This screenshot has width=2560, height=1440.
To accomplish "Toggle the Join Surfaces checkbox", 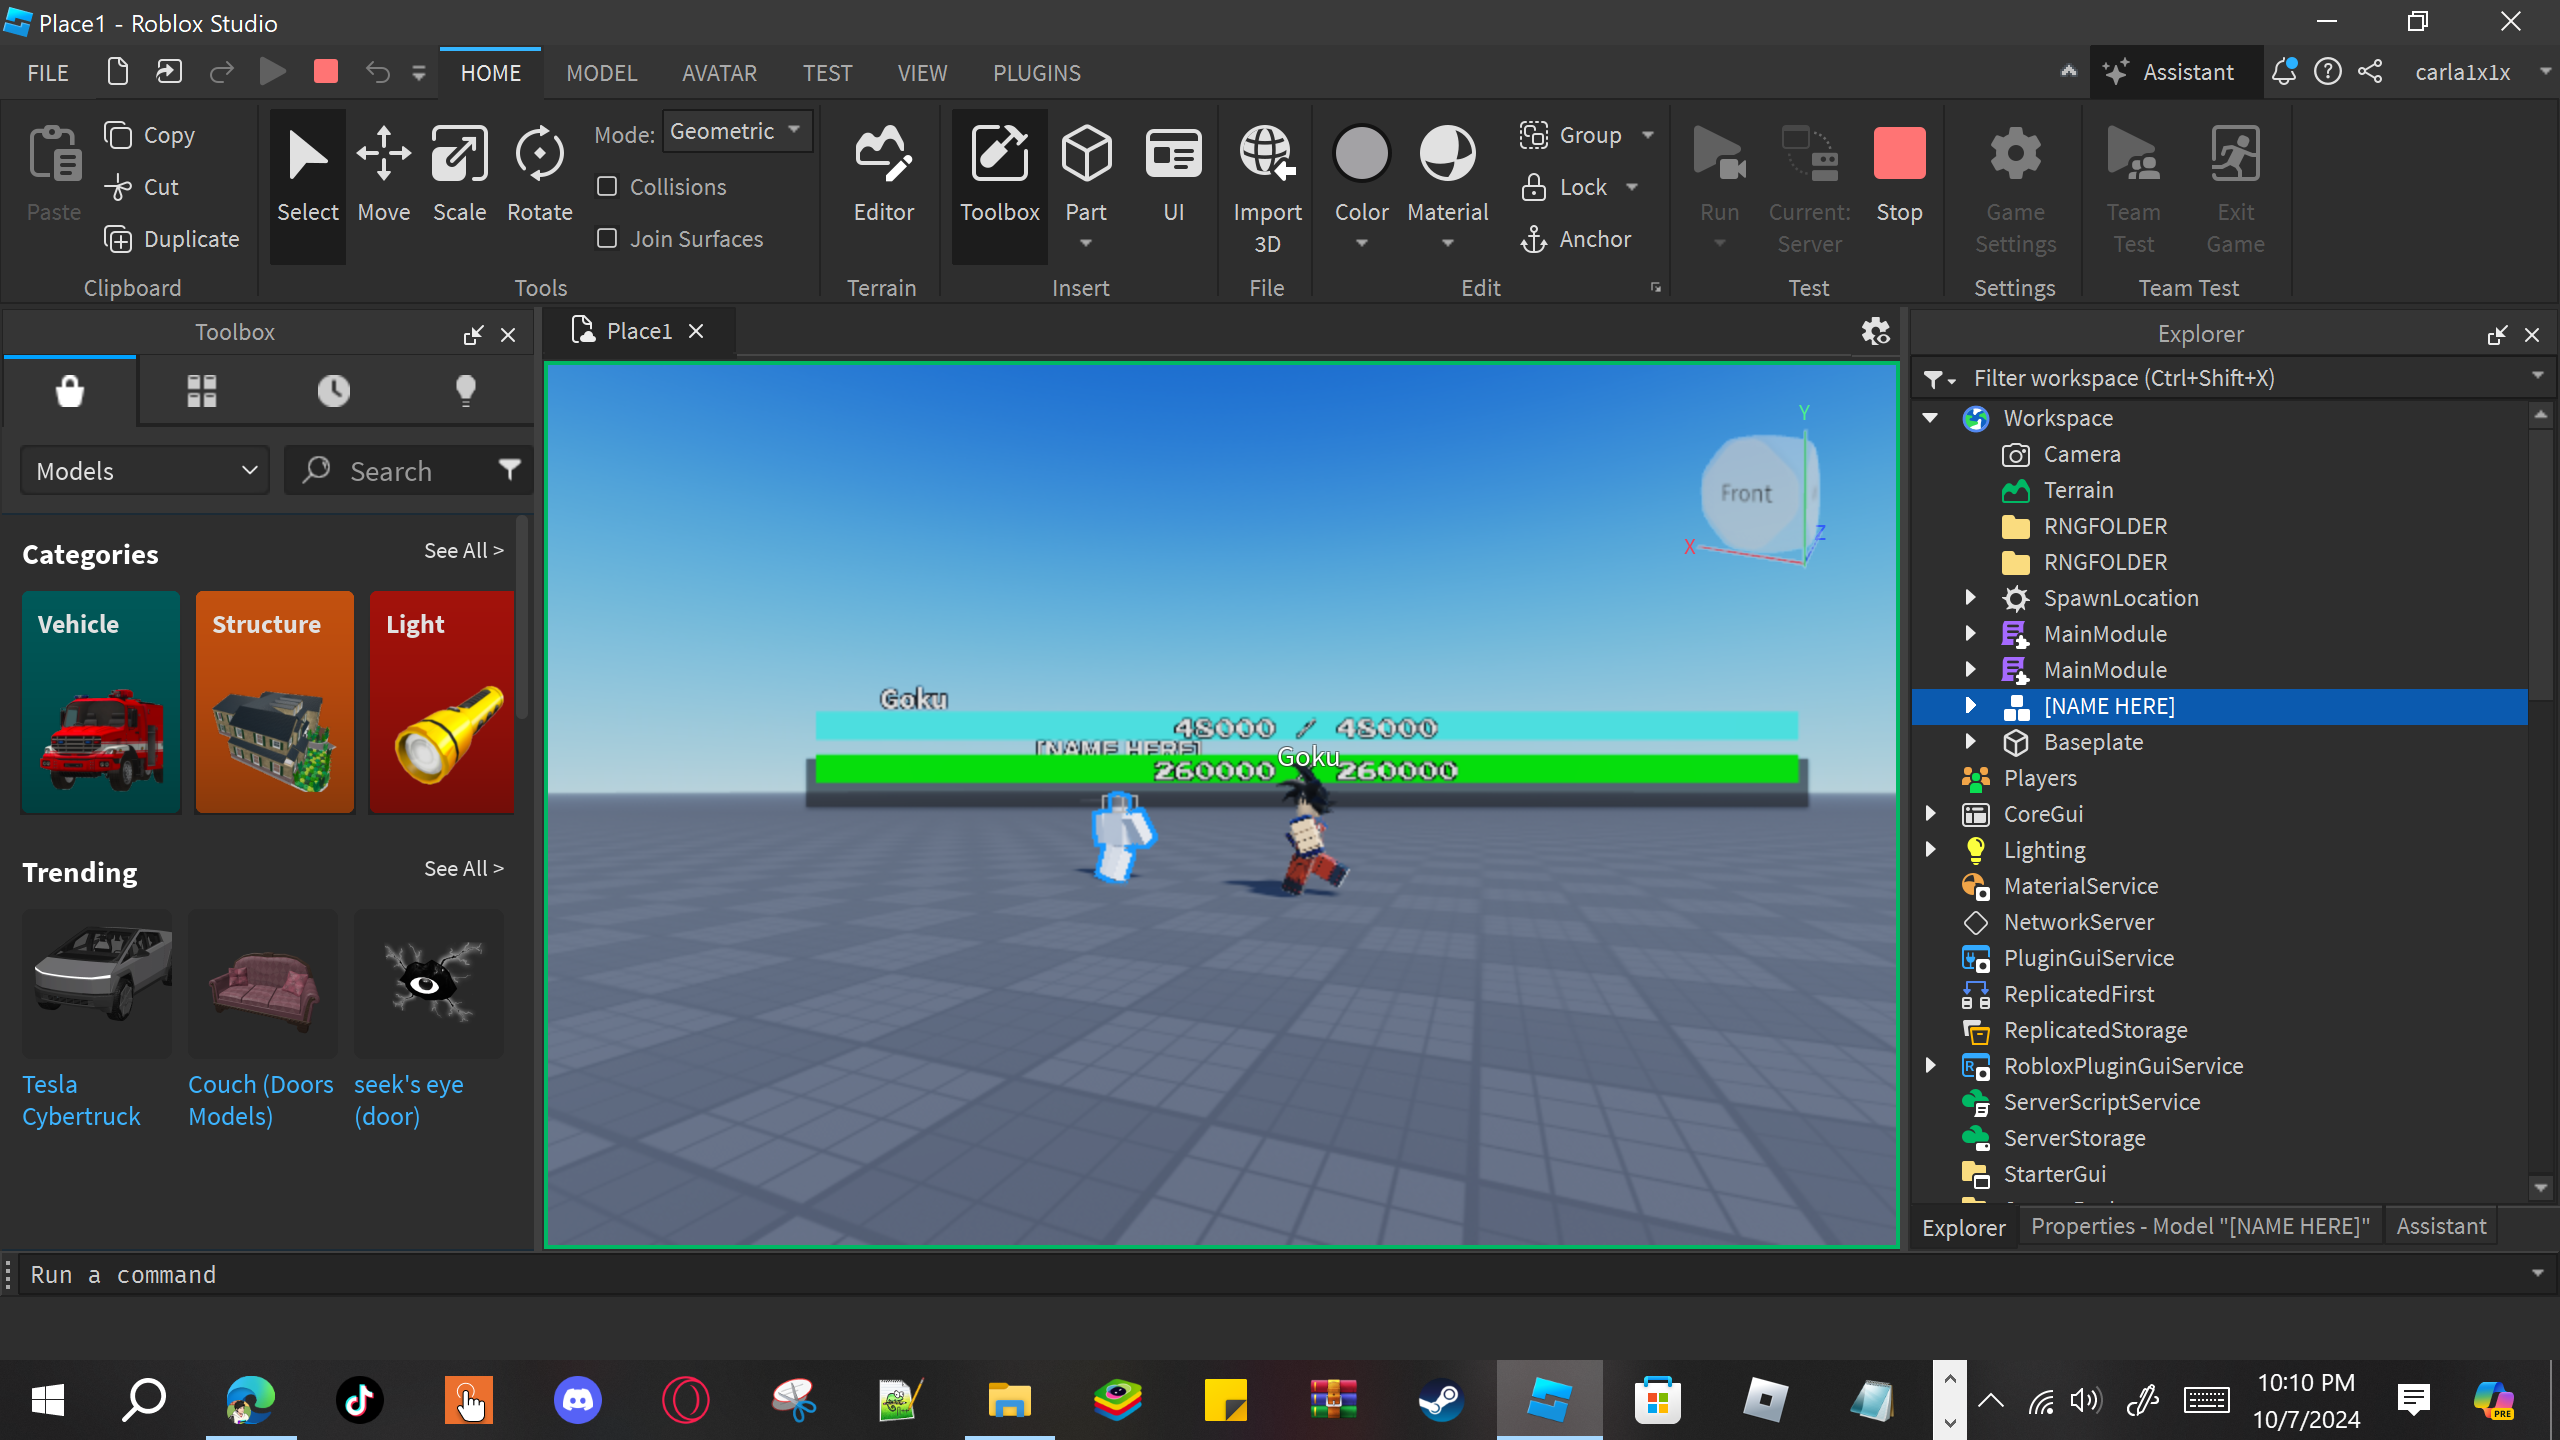I will coord(607,239).
